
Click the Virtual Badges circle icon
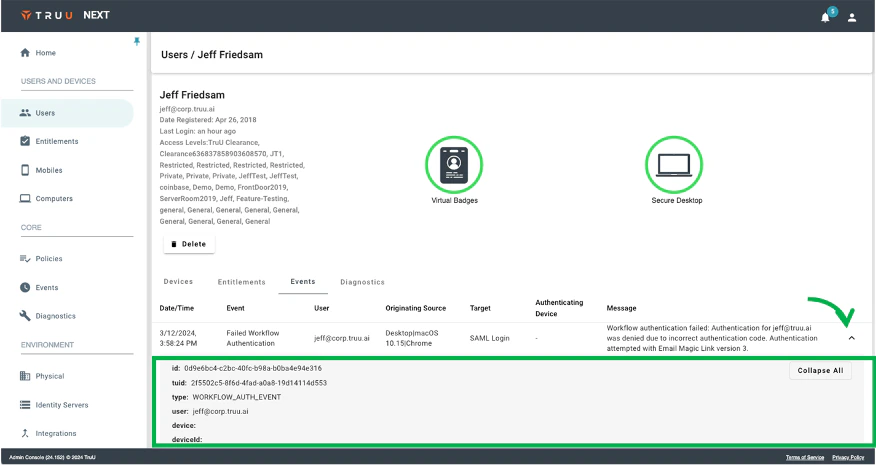454,163
